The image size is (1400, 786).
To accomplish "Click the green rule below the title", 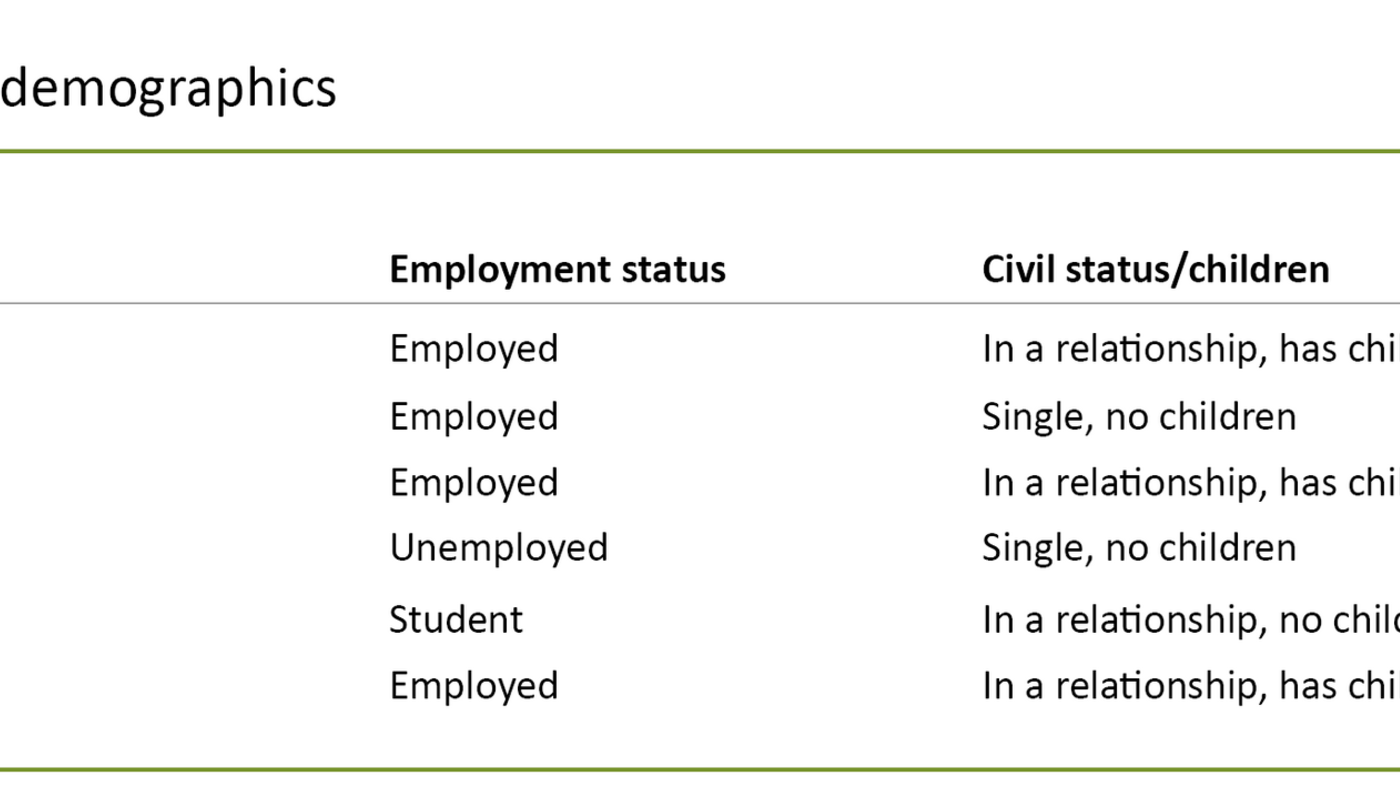I will coord(700,151).
